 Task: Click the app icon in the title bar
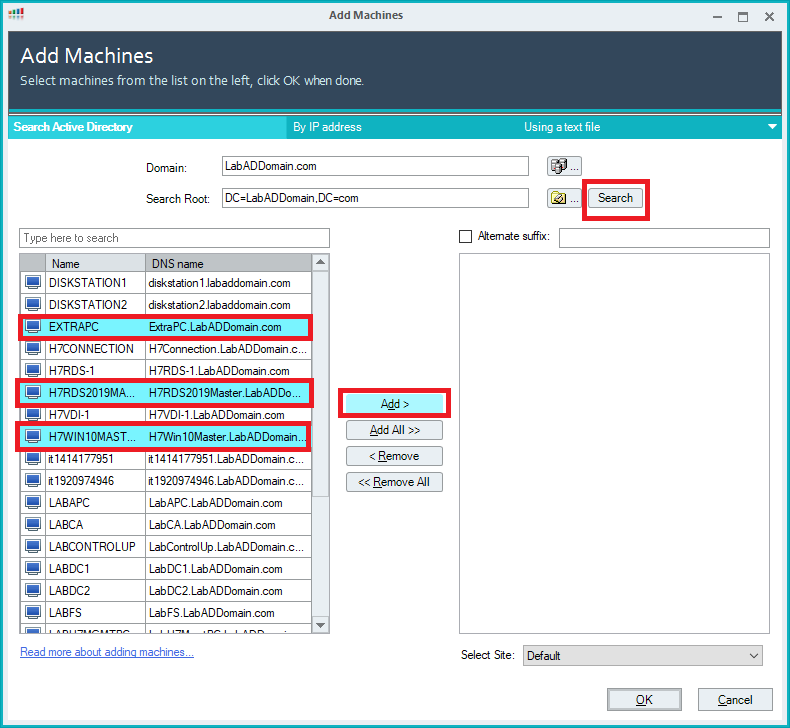click(17, 16)
